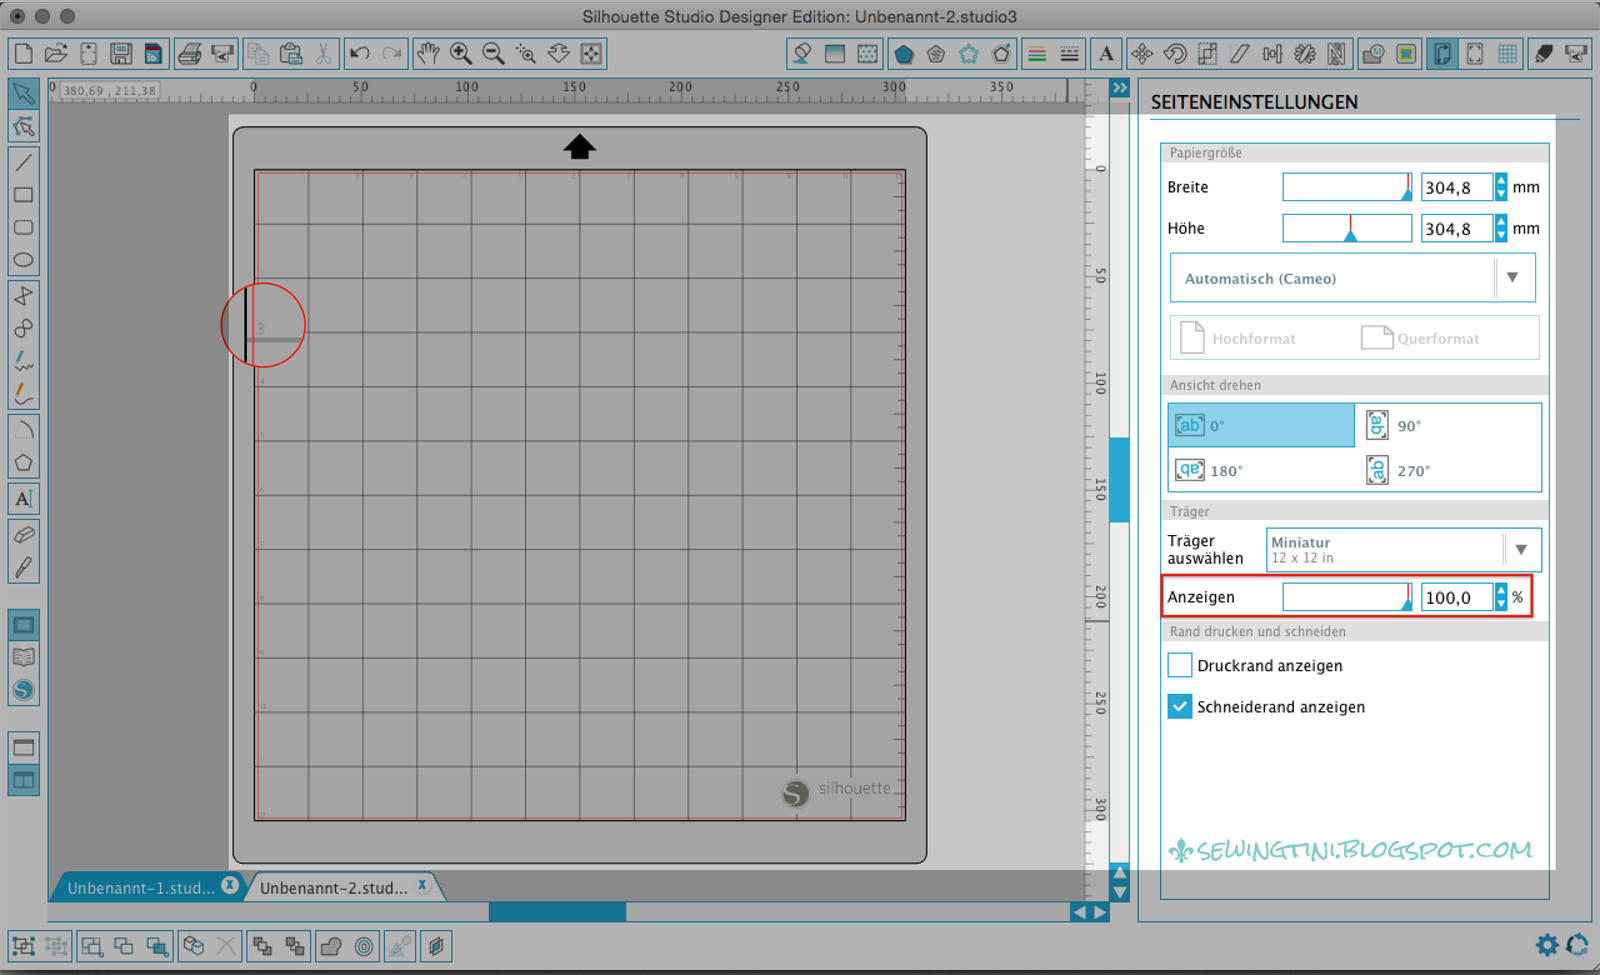Click the horizontal scrollbar thumb under the canvas
The width and height of the screenshot is (1600, 975).
(557, 912)
